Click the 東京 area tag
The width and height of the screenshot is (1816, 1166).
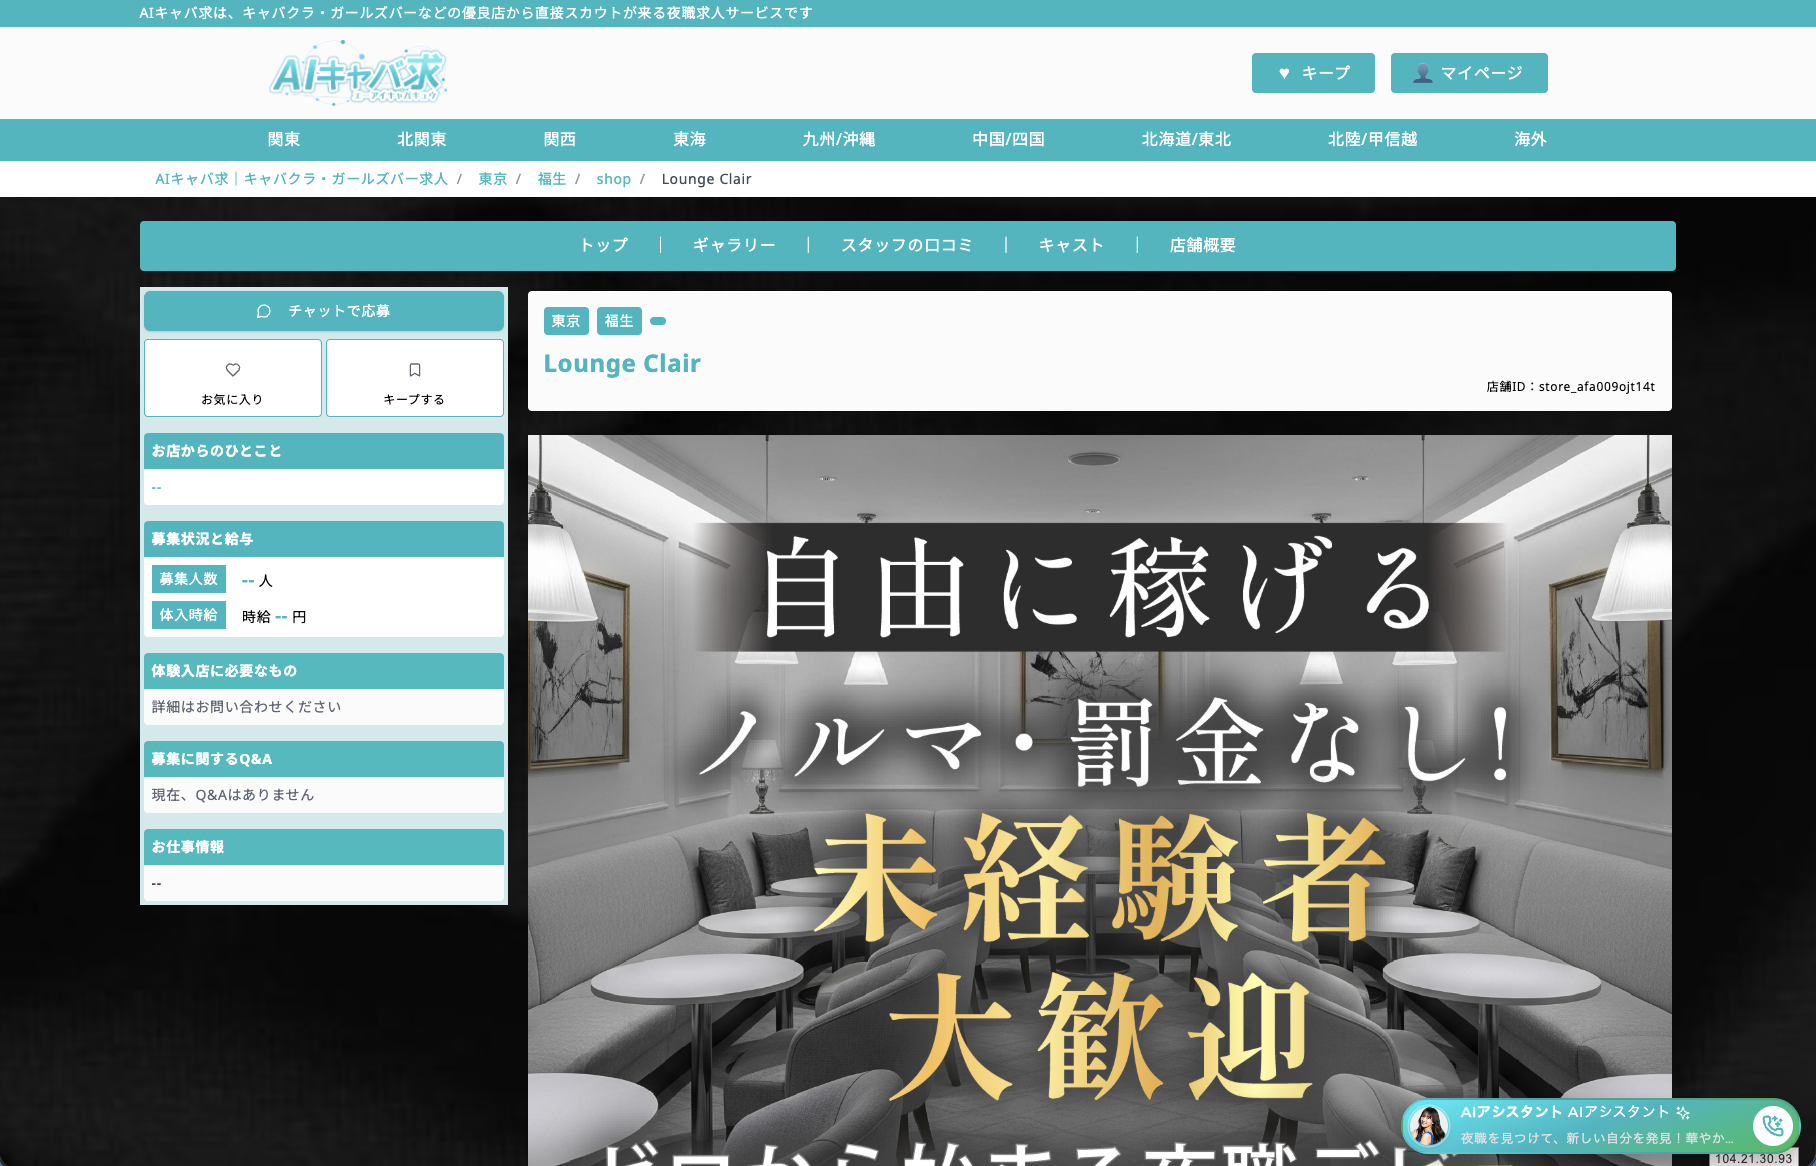(566, 321)
